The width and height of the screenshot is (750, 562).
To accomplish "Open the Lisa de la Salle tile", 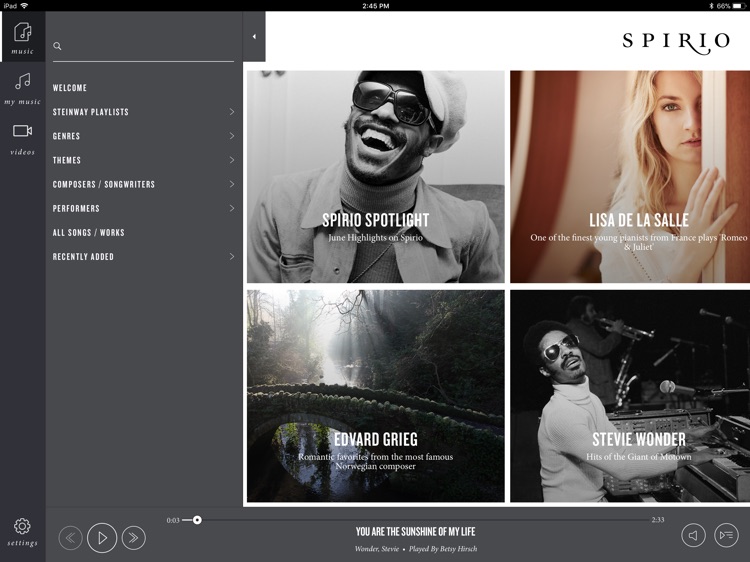I will (630, 177).
